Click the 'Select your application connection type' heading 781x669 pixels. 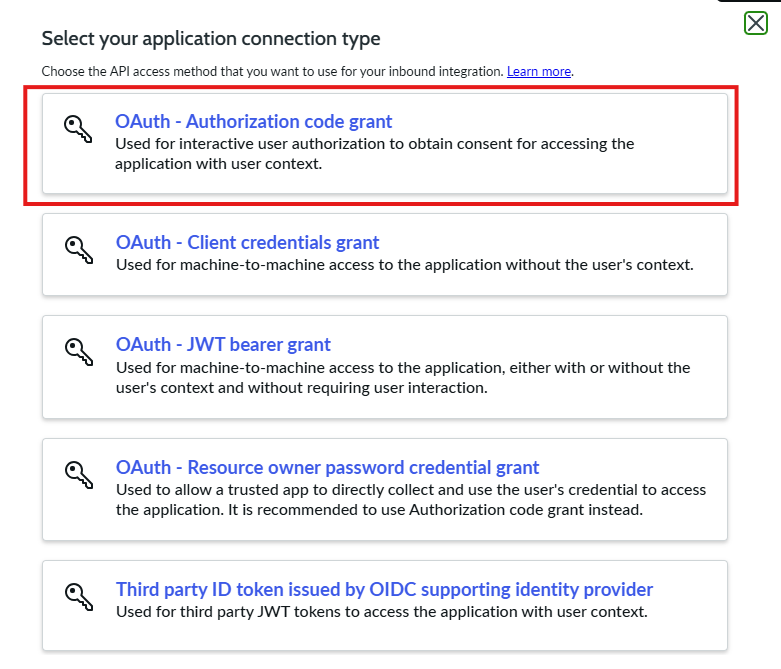point(211,39)
